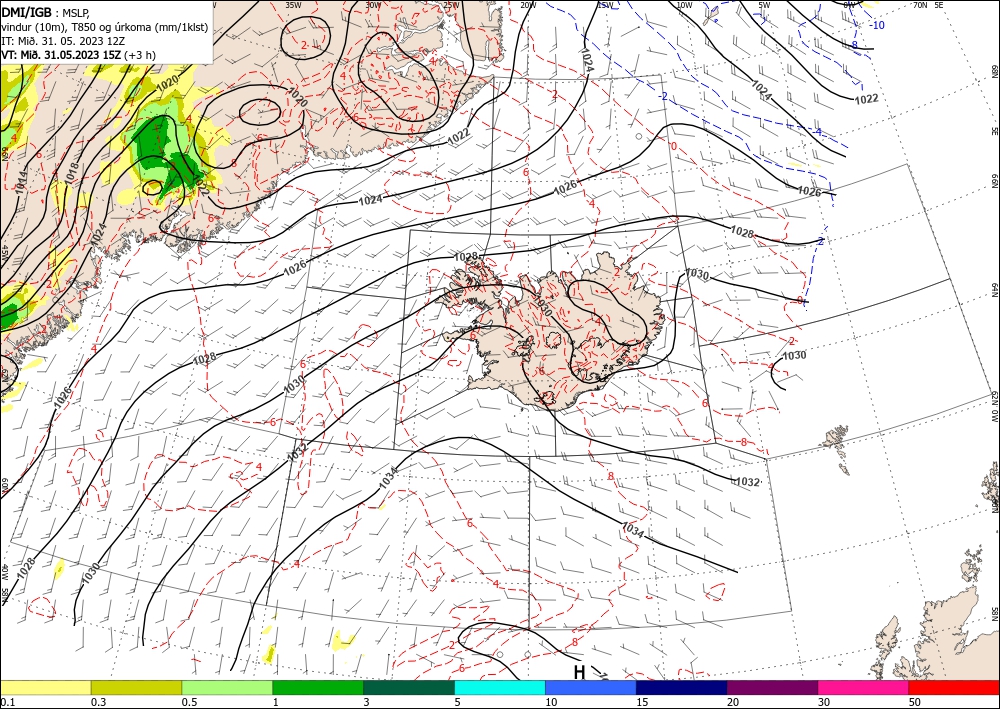This screenshot has width=1000, height=709.
Task: Click the olive 0.3–0.5 mm legend swatch
Action: point(136,687)
